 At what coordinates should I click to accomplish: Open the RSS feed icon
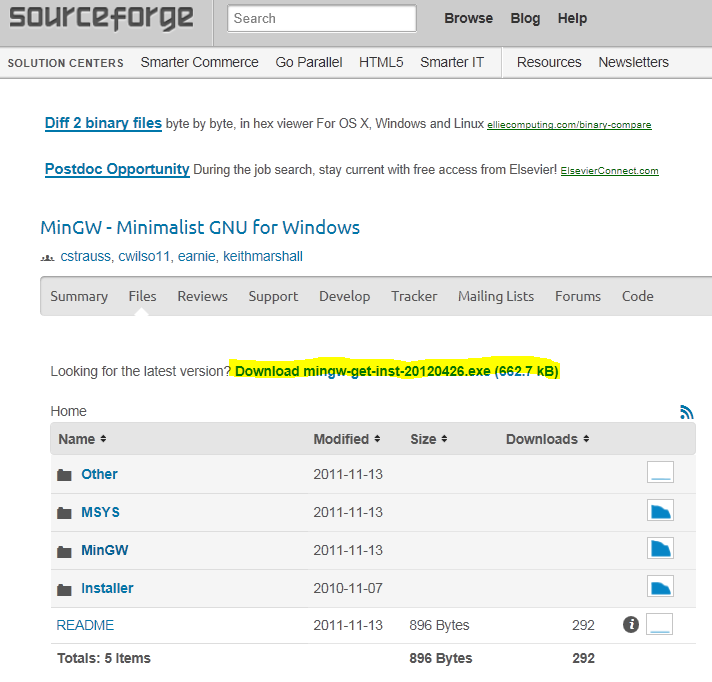pos(687,412)
